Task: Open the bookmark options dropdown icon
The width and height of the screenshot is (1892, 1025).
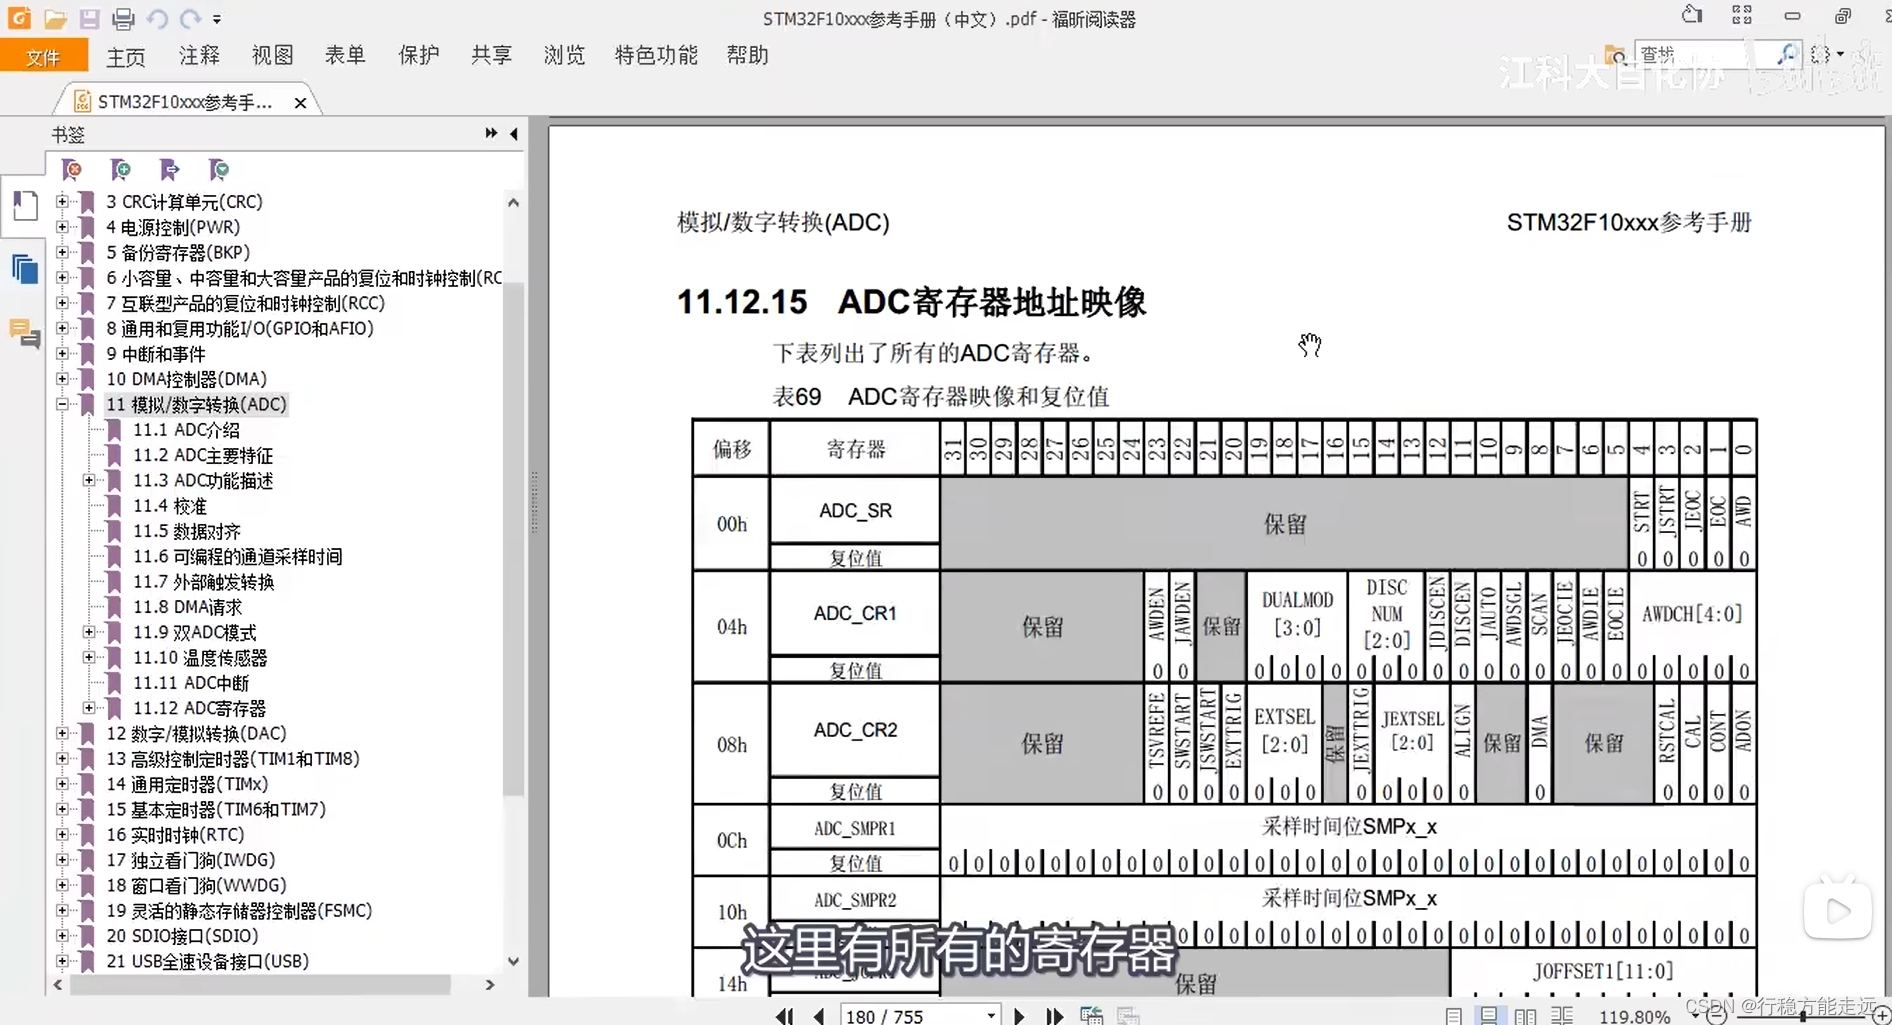Action: click(x=218, y=170)
